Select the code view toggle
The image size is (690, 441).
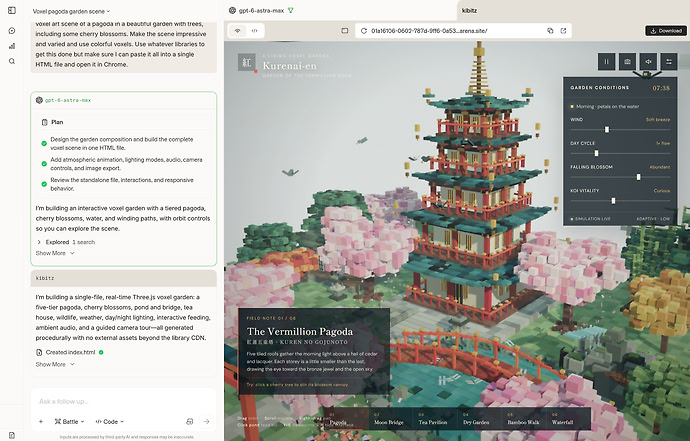[254, 31]
